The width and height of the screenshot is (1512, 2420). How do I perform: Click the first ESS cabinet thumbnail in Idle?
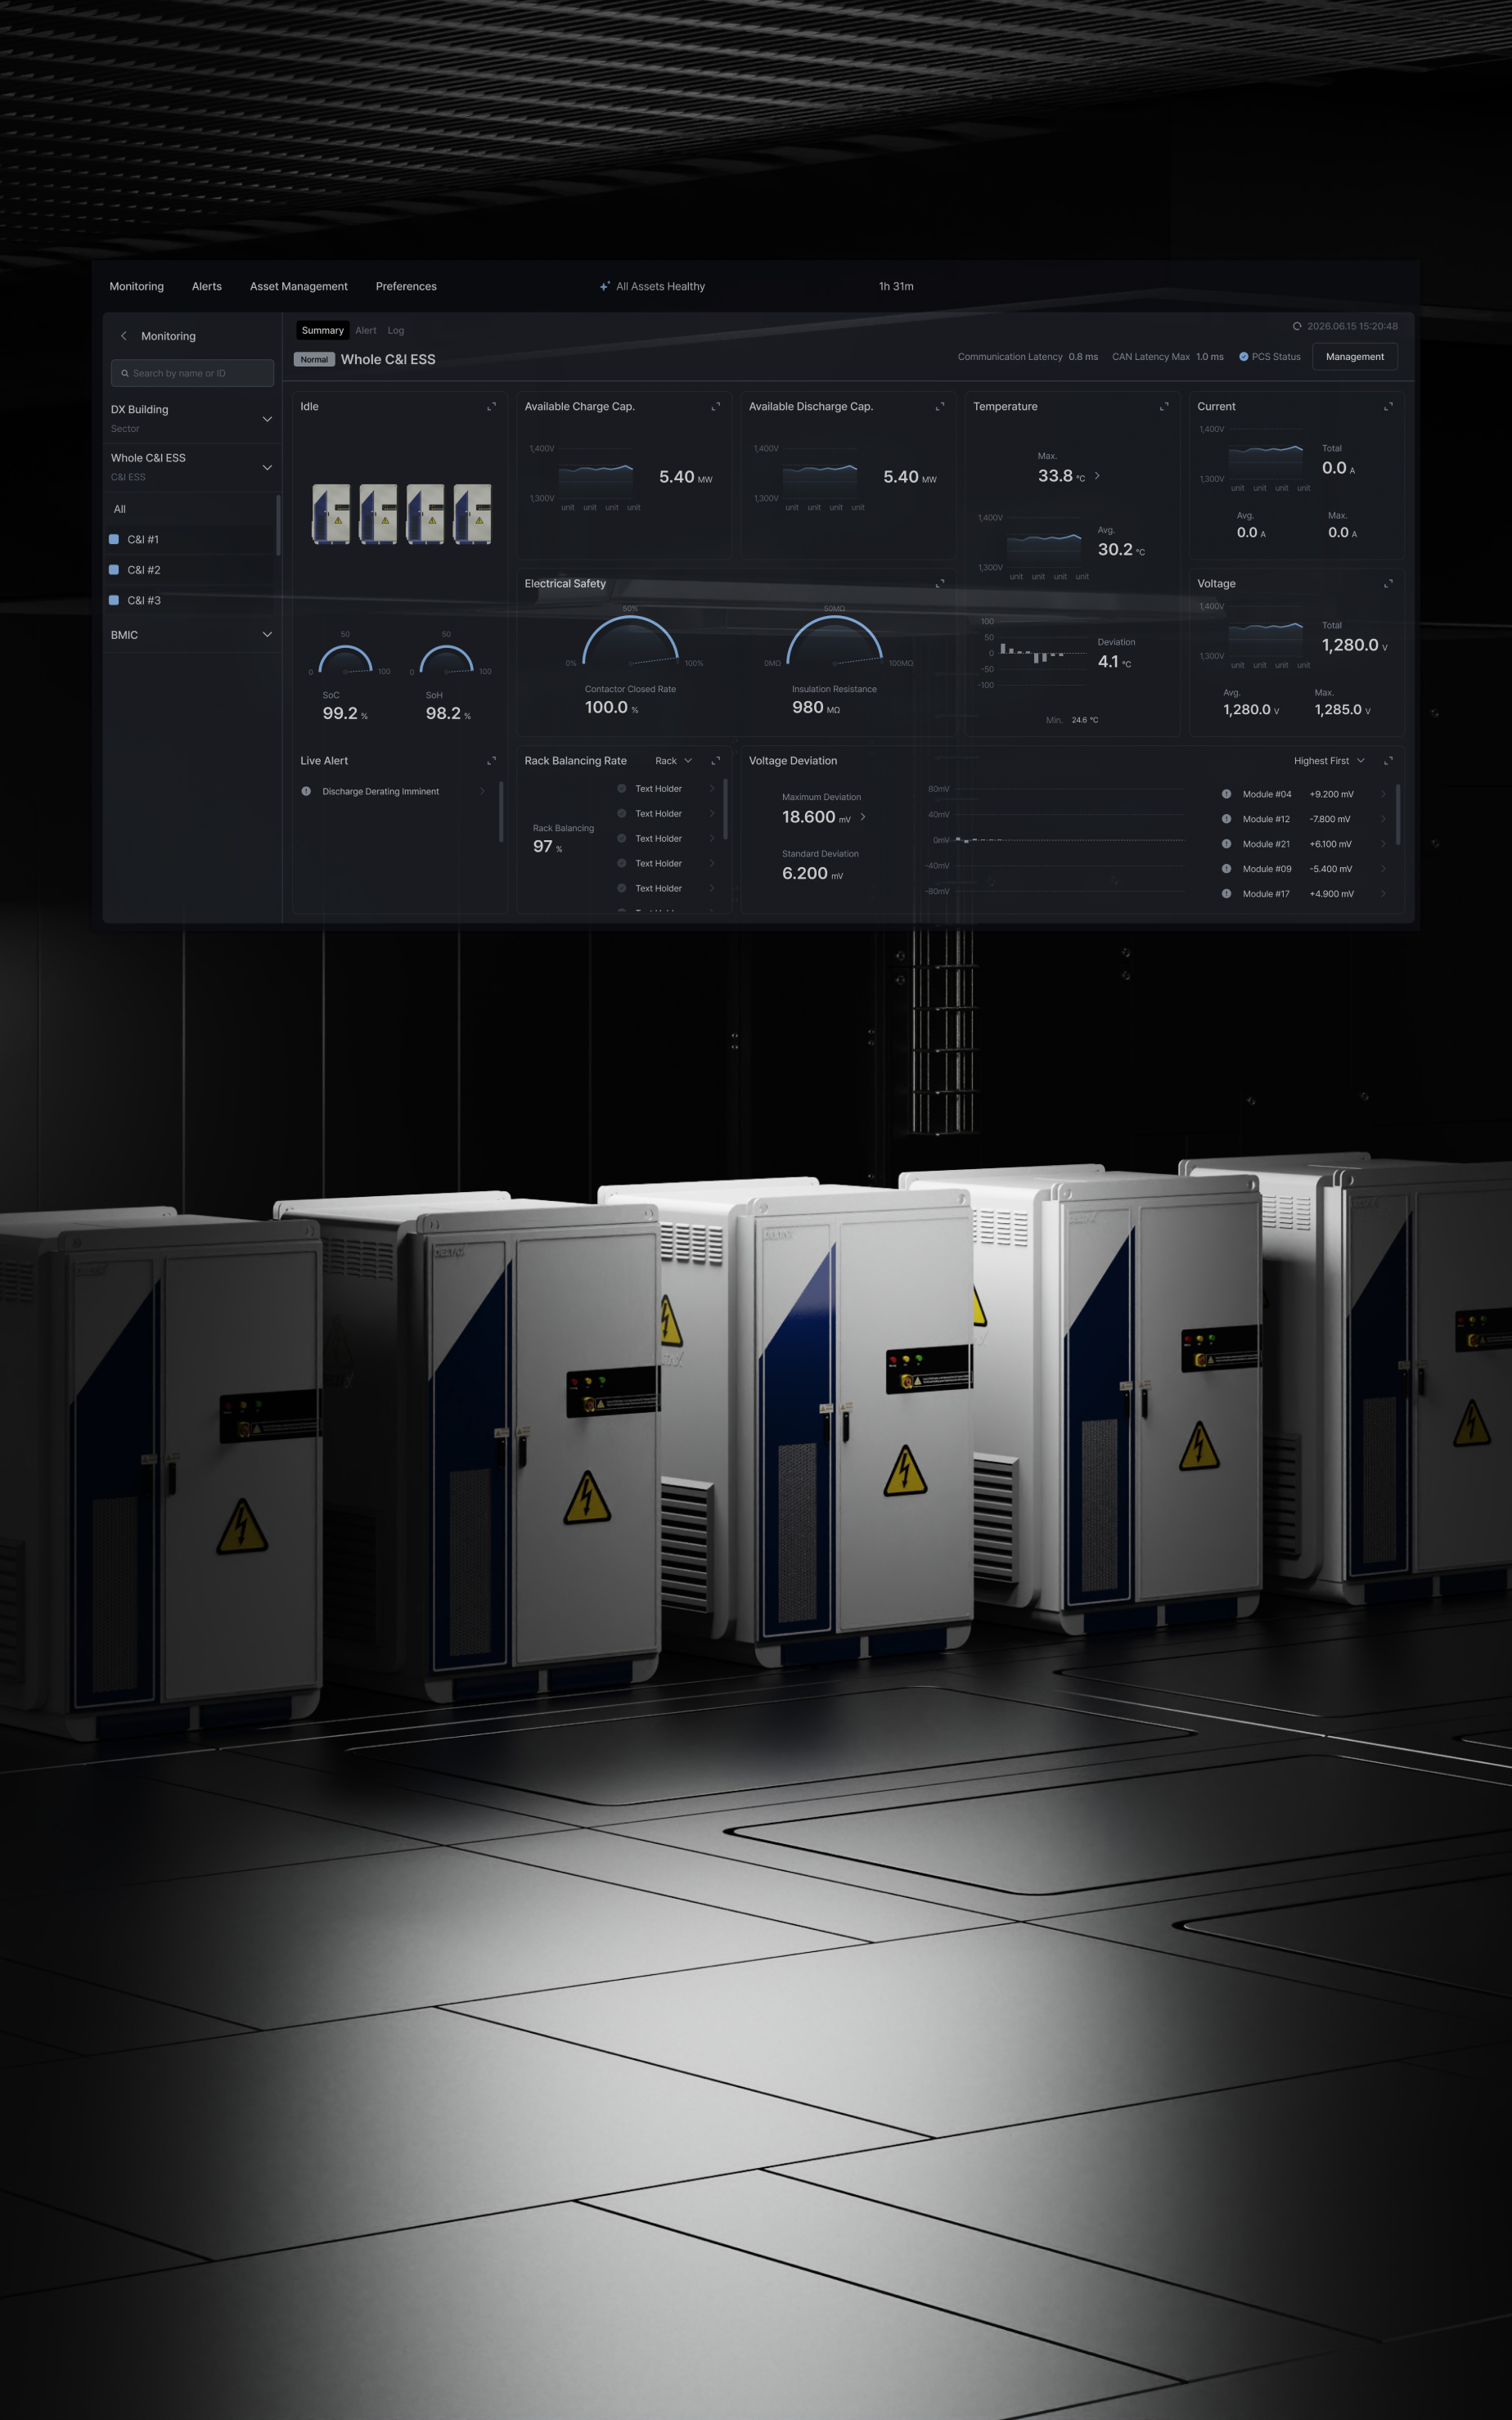click(x=331, y=514)
